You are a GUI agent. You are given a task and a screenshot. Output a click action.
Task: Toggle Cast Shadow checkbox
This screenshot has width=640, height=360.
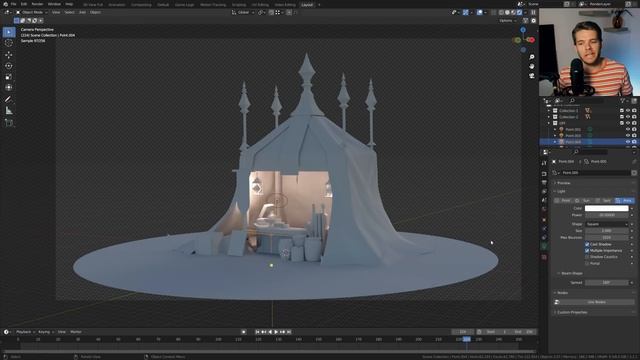point(587,244)
